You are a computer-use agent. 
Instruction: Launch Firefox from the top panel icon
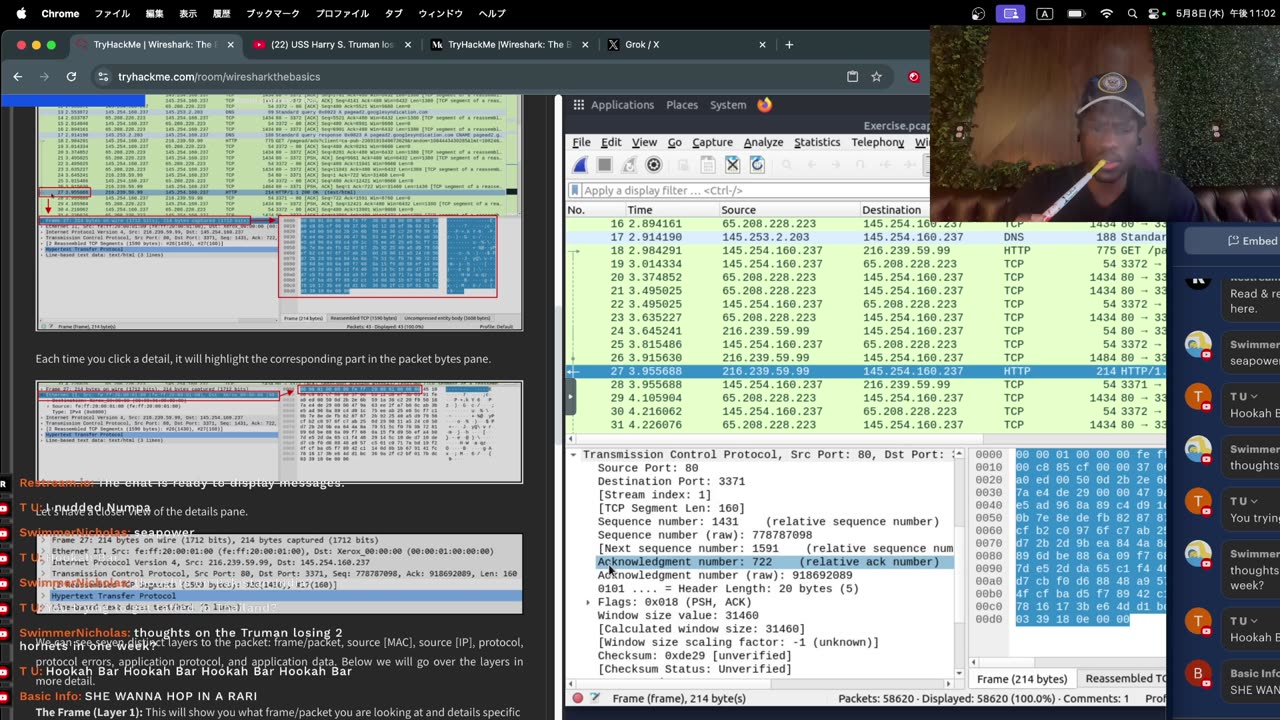(765, 105)
